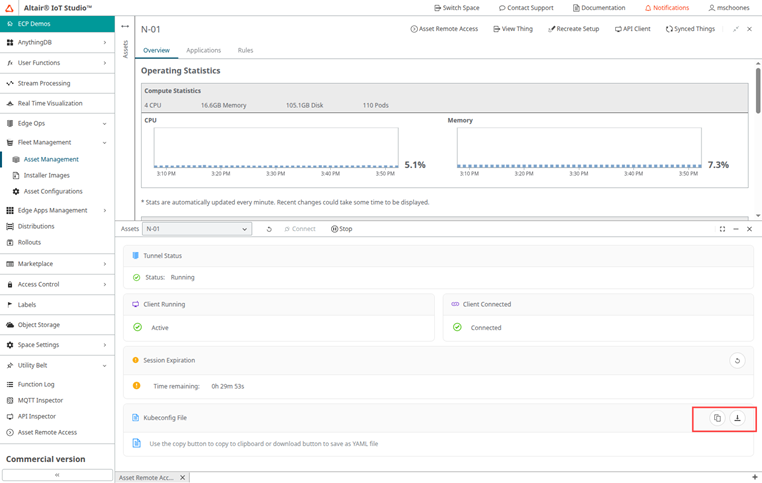Open the Assets N-01 dropdown

(x=196, y=229)
